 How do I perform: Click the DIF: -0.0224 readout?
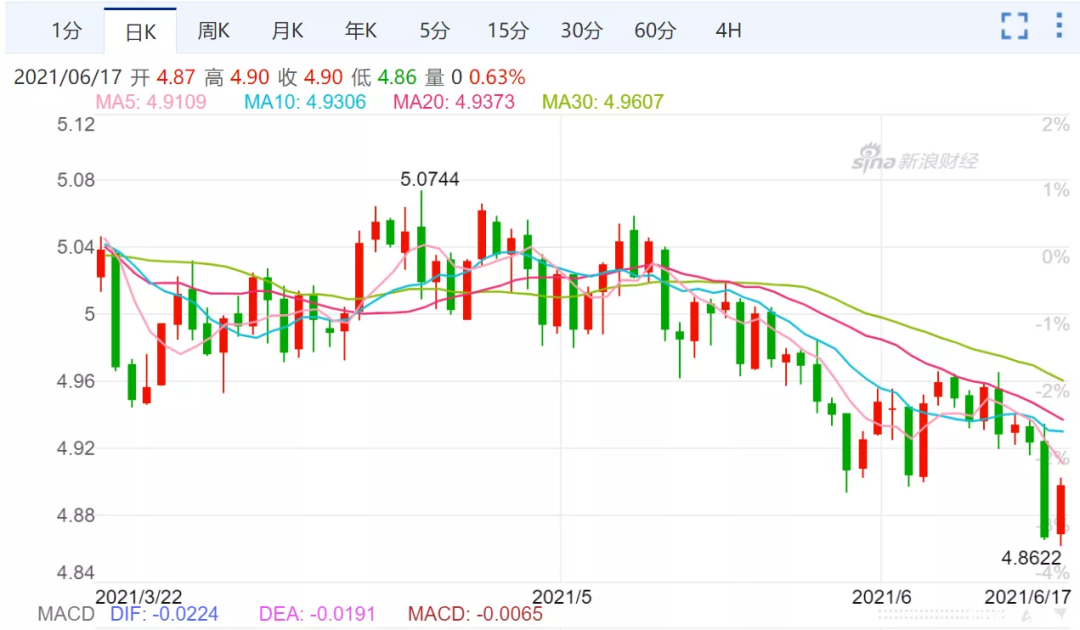[x=165, y=613]
